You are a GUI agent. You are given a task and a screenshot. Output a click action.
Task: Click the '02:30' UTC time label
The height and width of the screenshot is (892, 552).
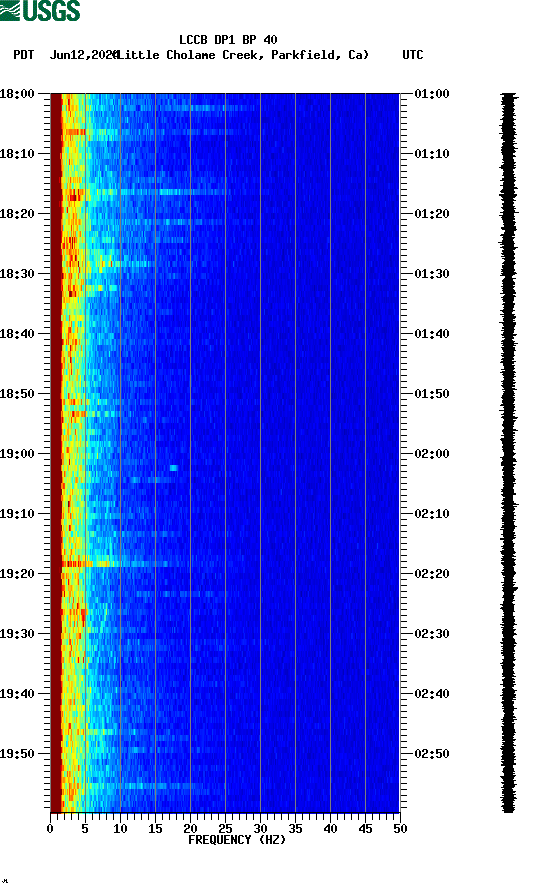click(432, 634)
